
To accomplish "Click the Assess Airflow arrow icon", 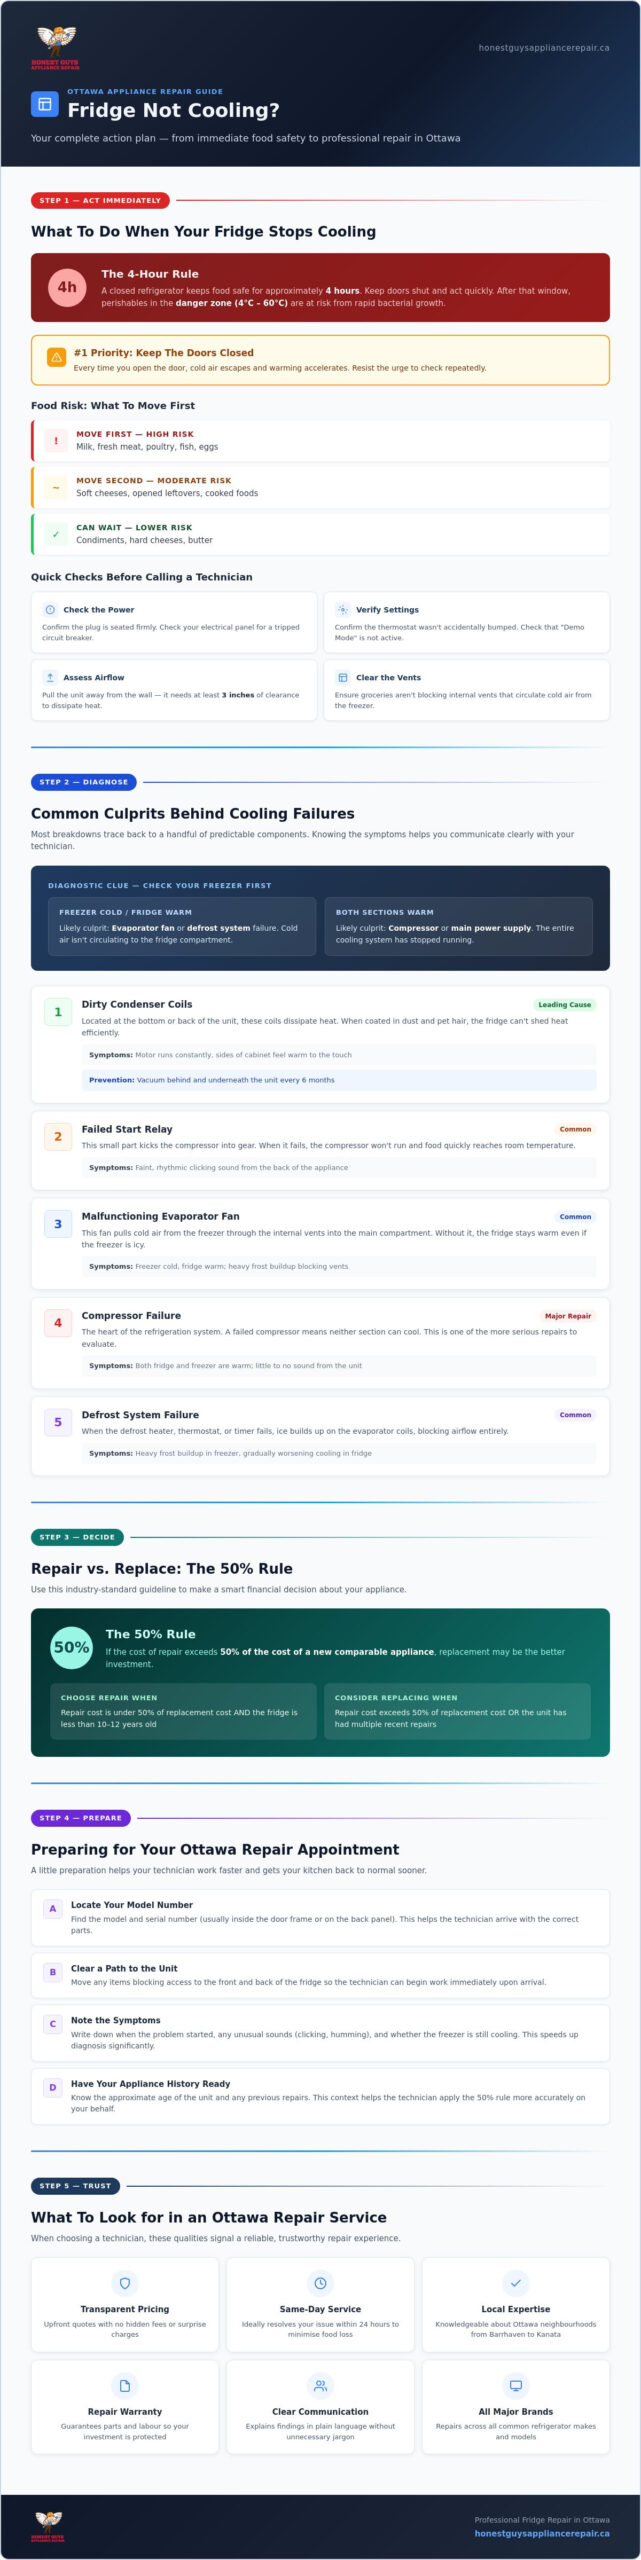I will pyautogui.click(x=50, y=677).
